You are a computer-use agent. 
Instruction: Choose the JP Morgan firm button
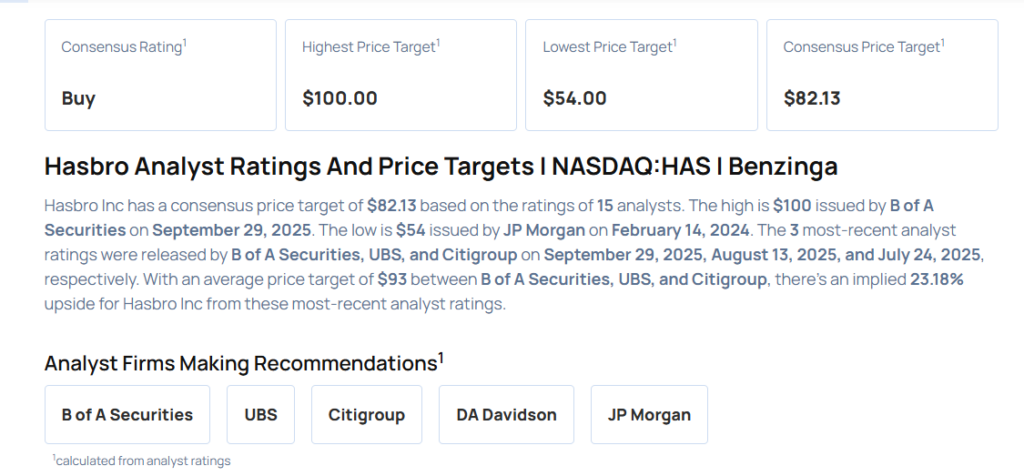click(x=649, y=414)
